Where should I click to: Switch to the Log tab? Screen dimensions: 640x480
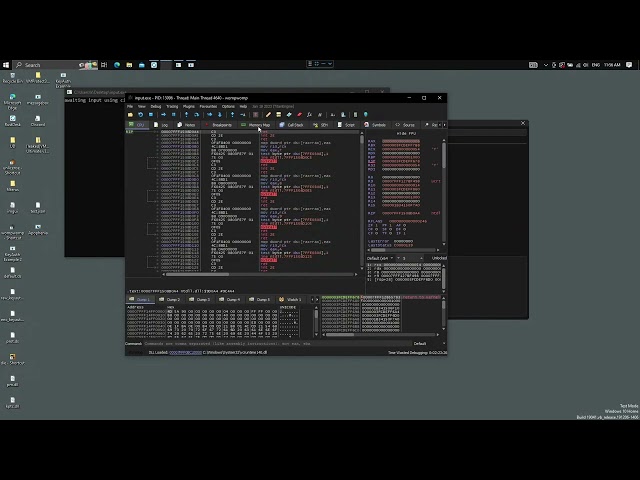(161, 125)
